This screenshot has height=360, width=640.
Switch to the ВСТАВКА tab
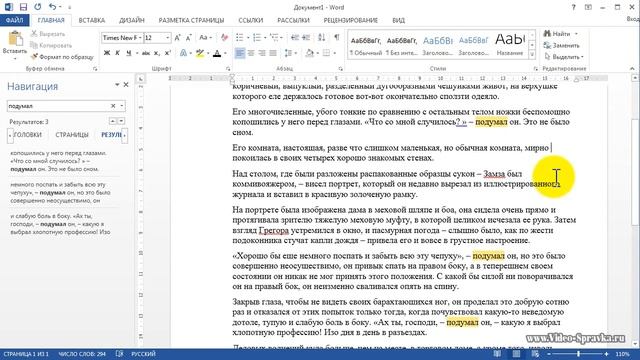point(92,20)
